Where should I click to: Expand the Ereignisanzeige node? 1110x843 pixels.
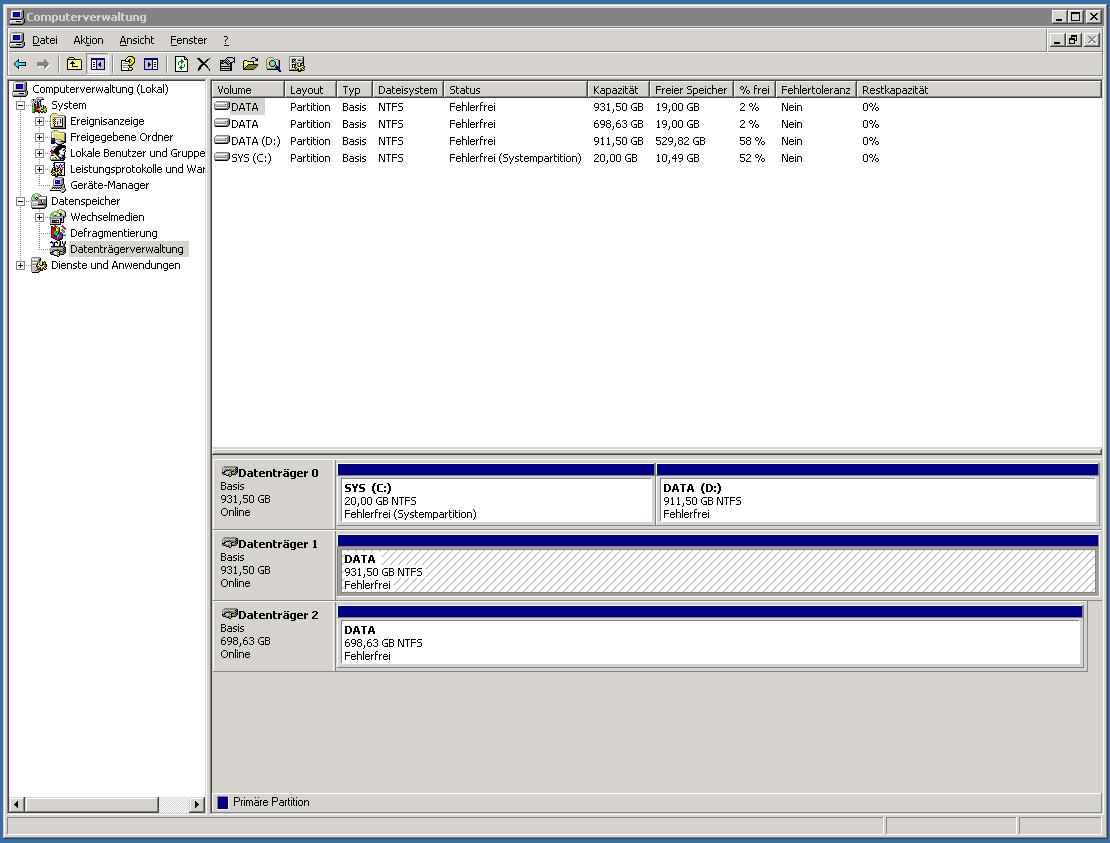point(40,122)
